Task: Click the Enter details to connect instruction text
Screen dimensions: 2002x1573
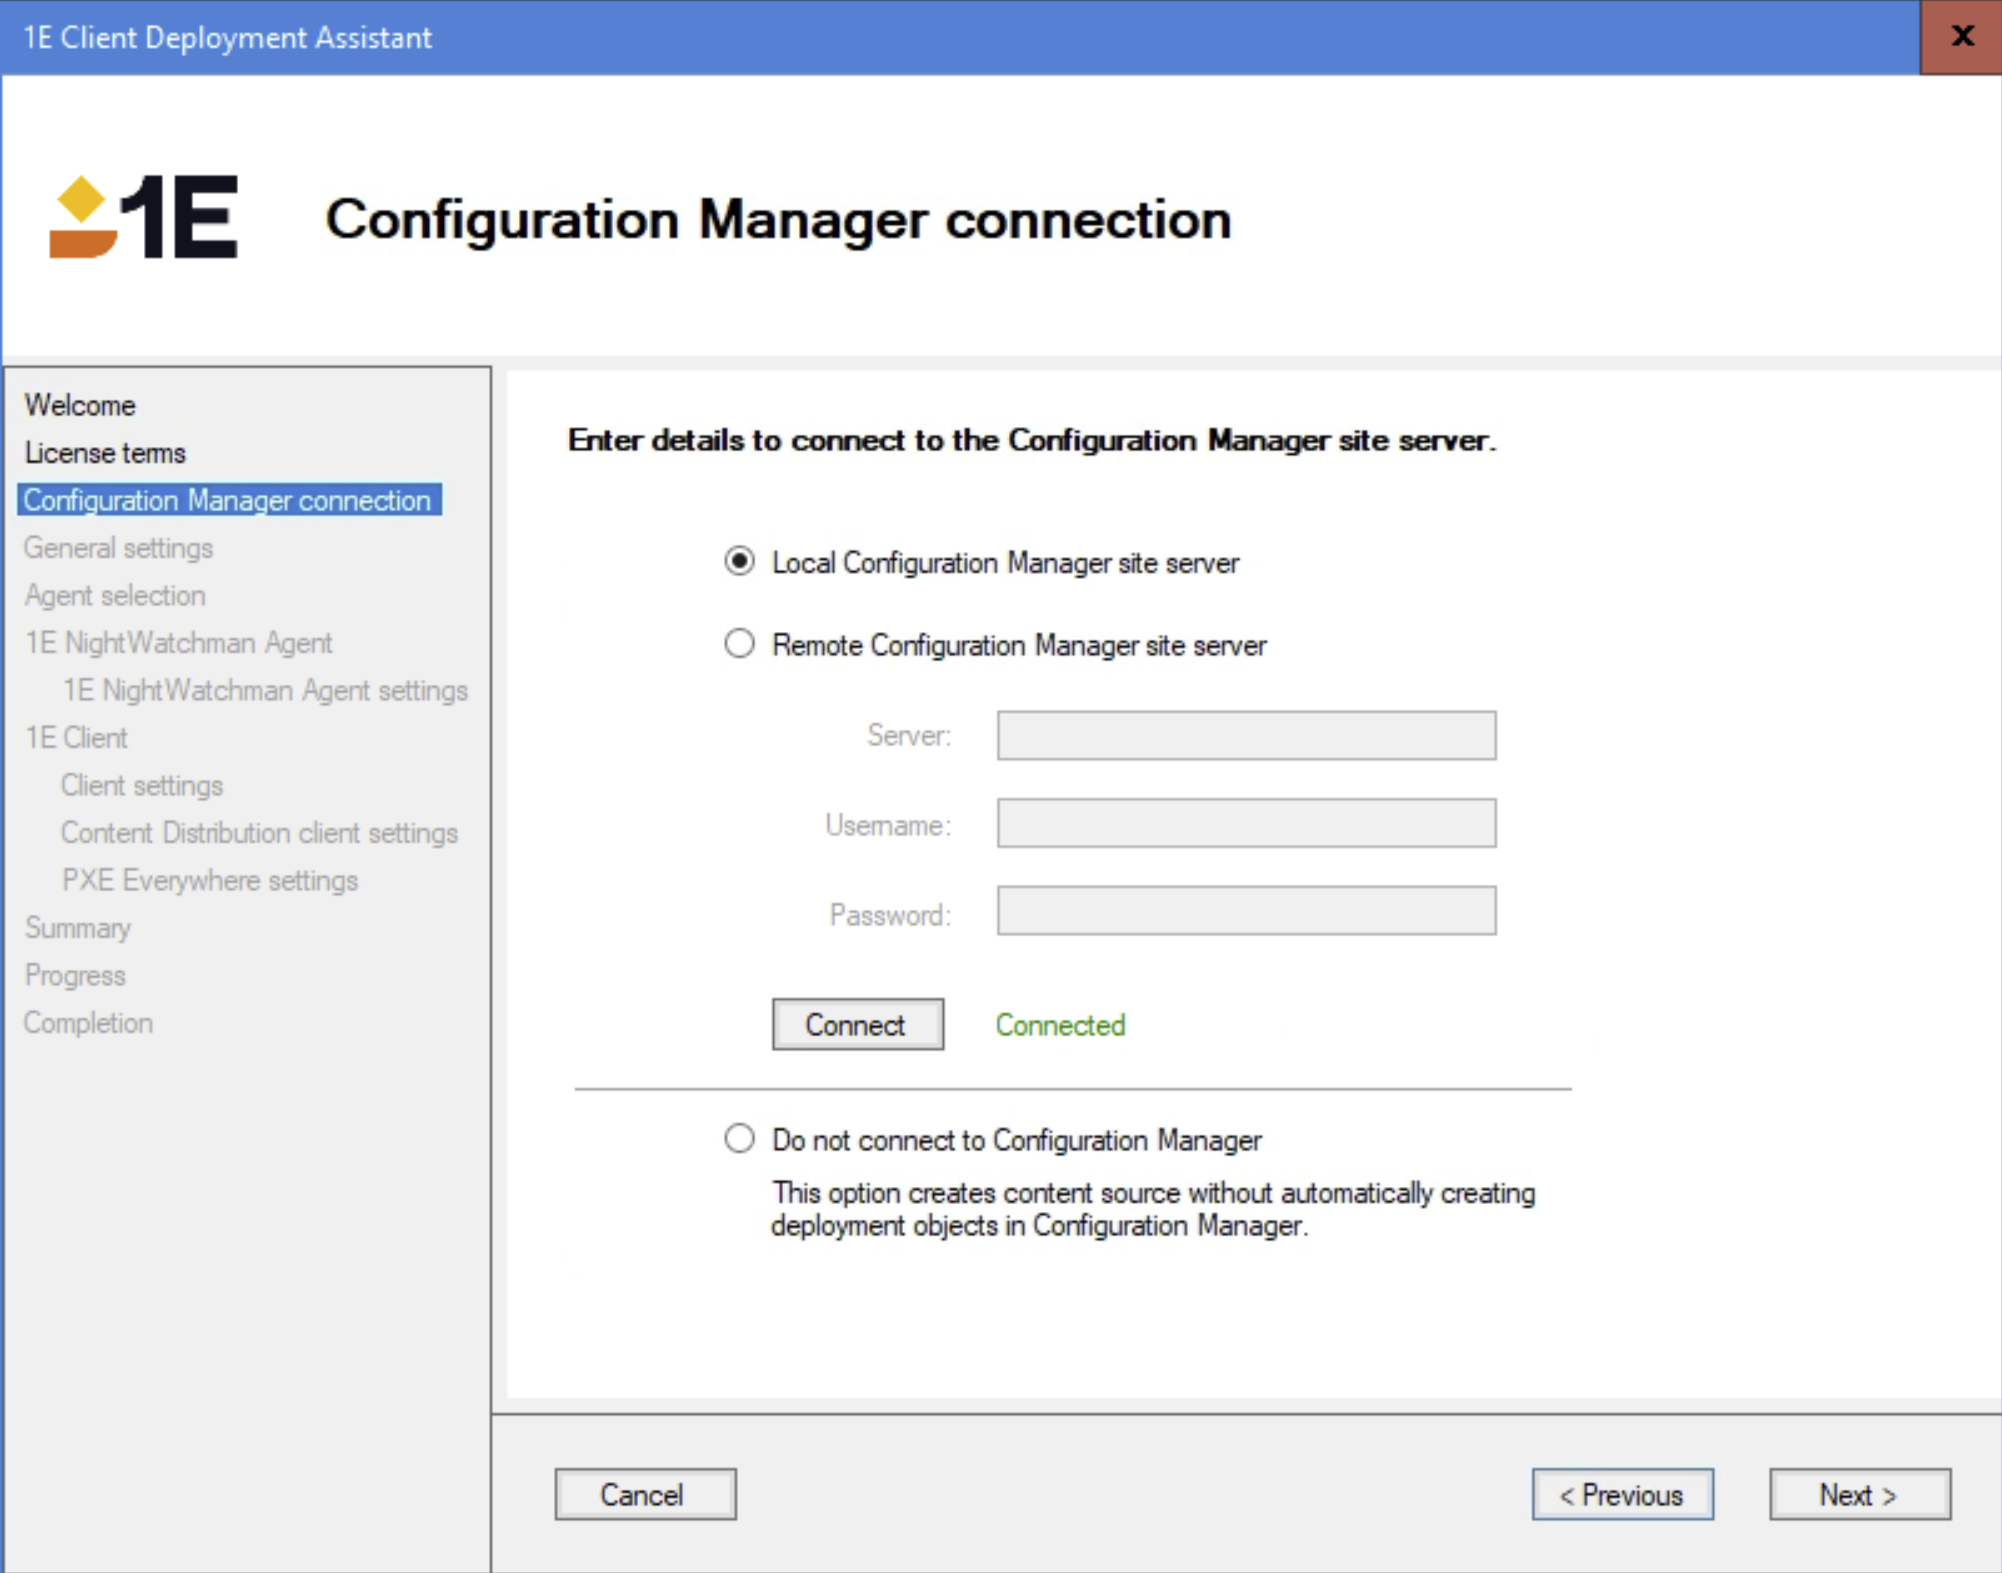Action: pos(1032,440)
